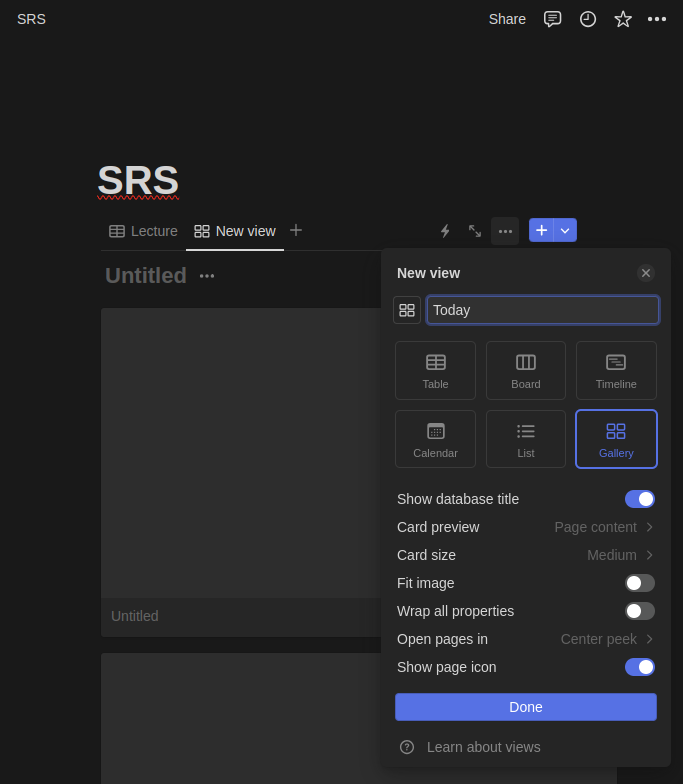
Task: Click the blue plus New button
Action: pos(542,230)
